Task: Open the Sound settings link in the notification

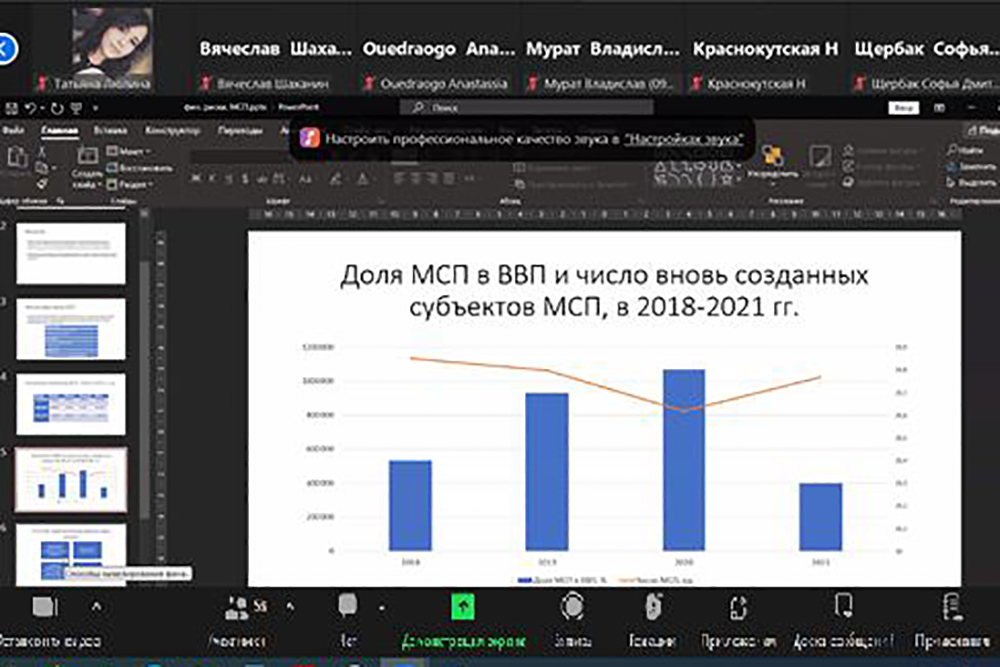Action: (684, 138)
